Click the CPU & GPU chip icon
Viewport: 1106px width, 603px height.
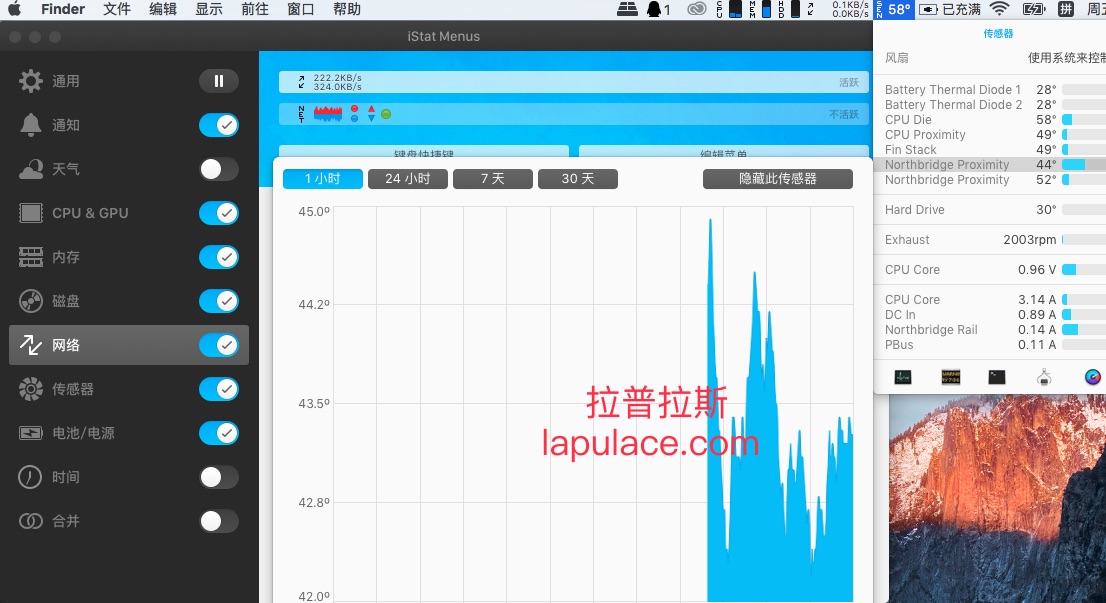tap(30, 213)
